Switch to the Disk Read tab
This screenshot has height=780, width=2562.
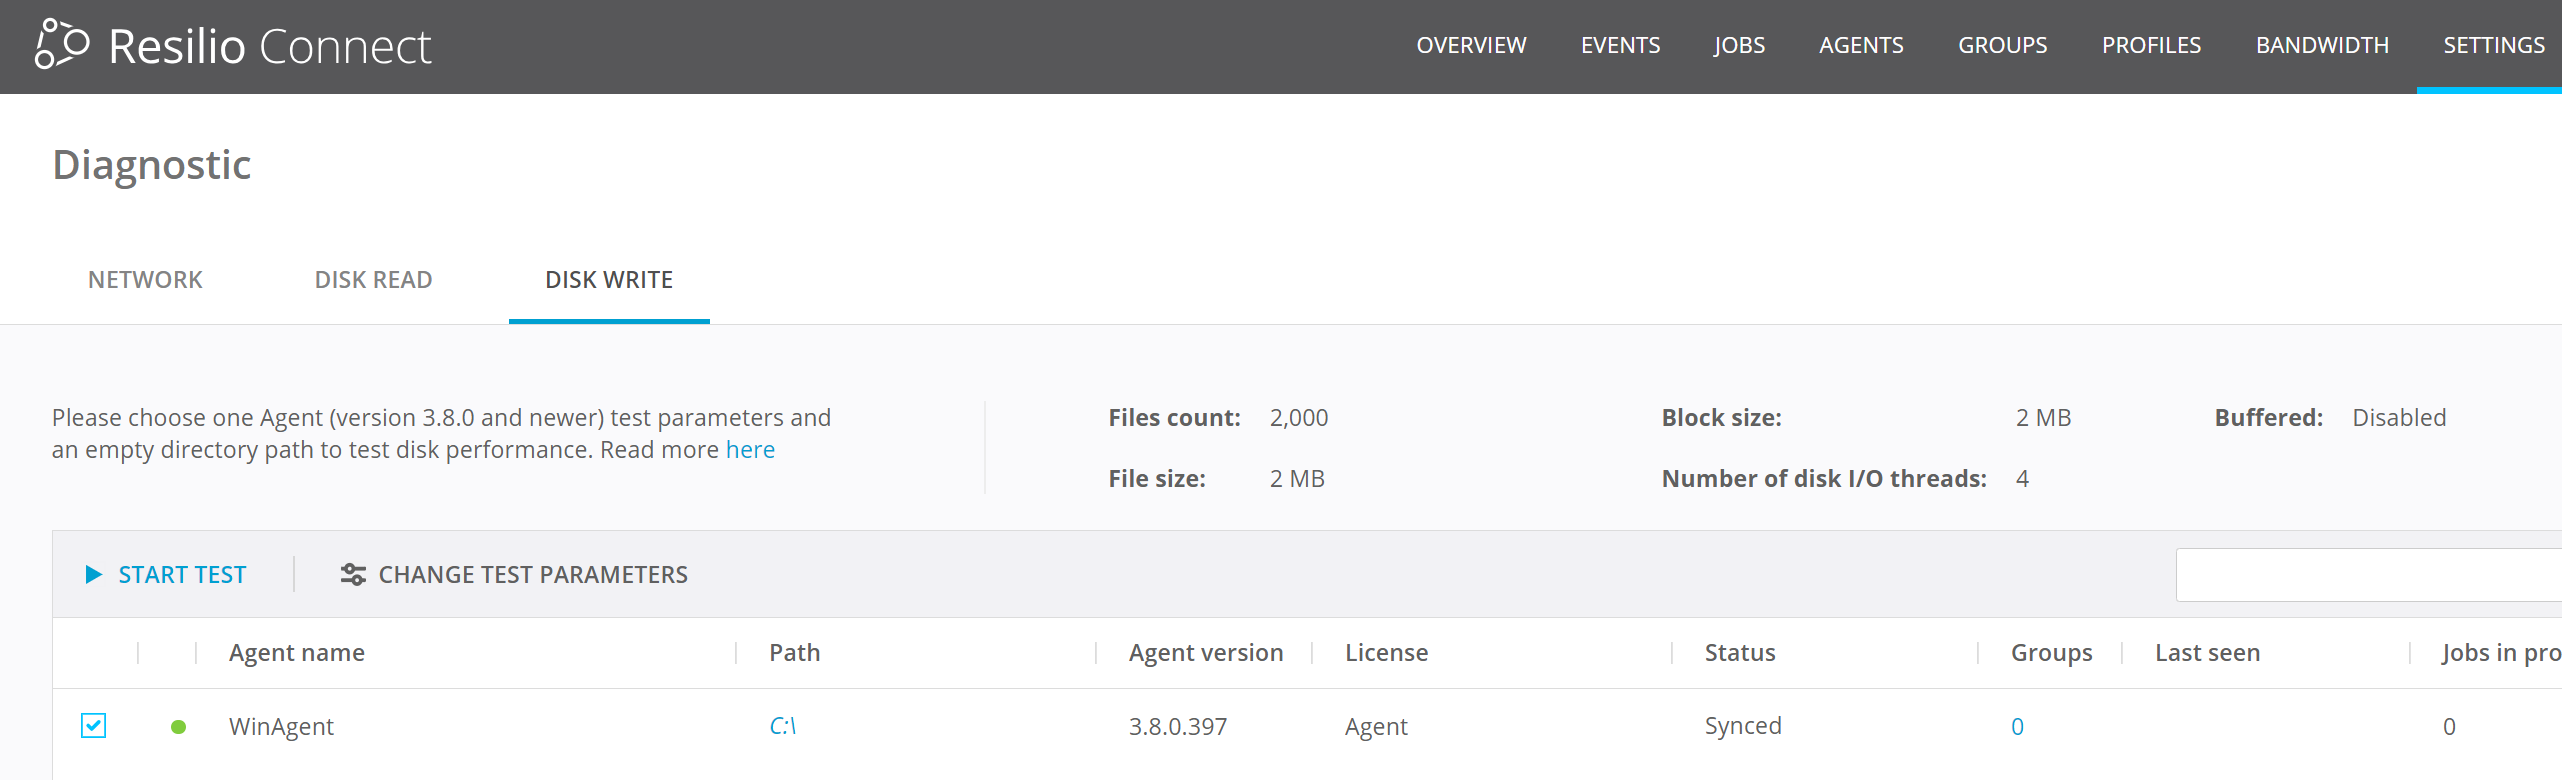(373, 280)
